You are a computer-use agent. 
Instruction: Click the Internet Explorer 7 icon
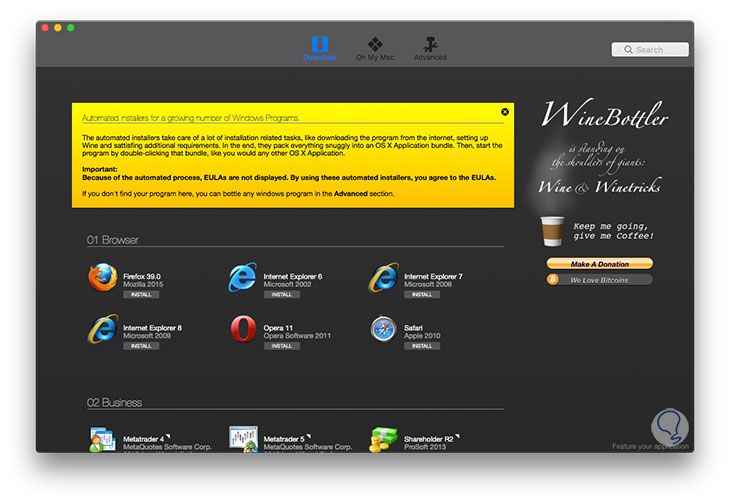(384, 277)
